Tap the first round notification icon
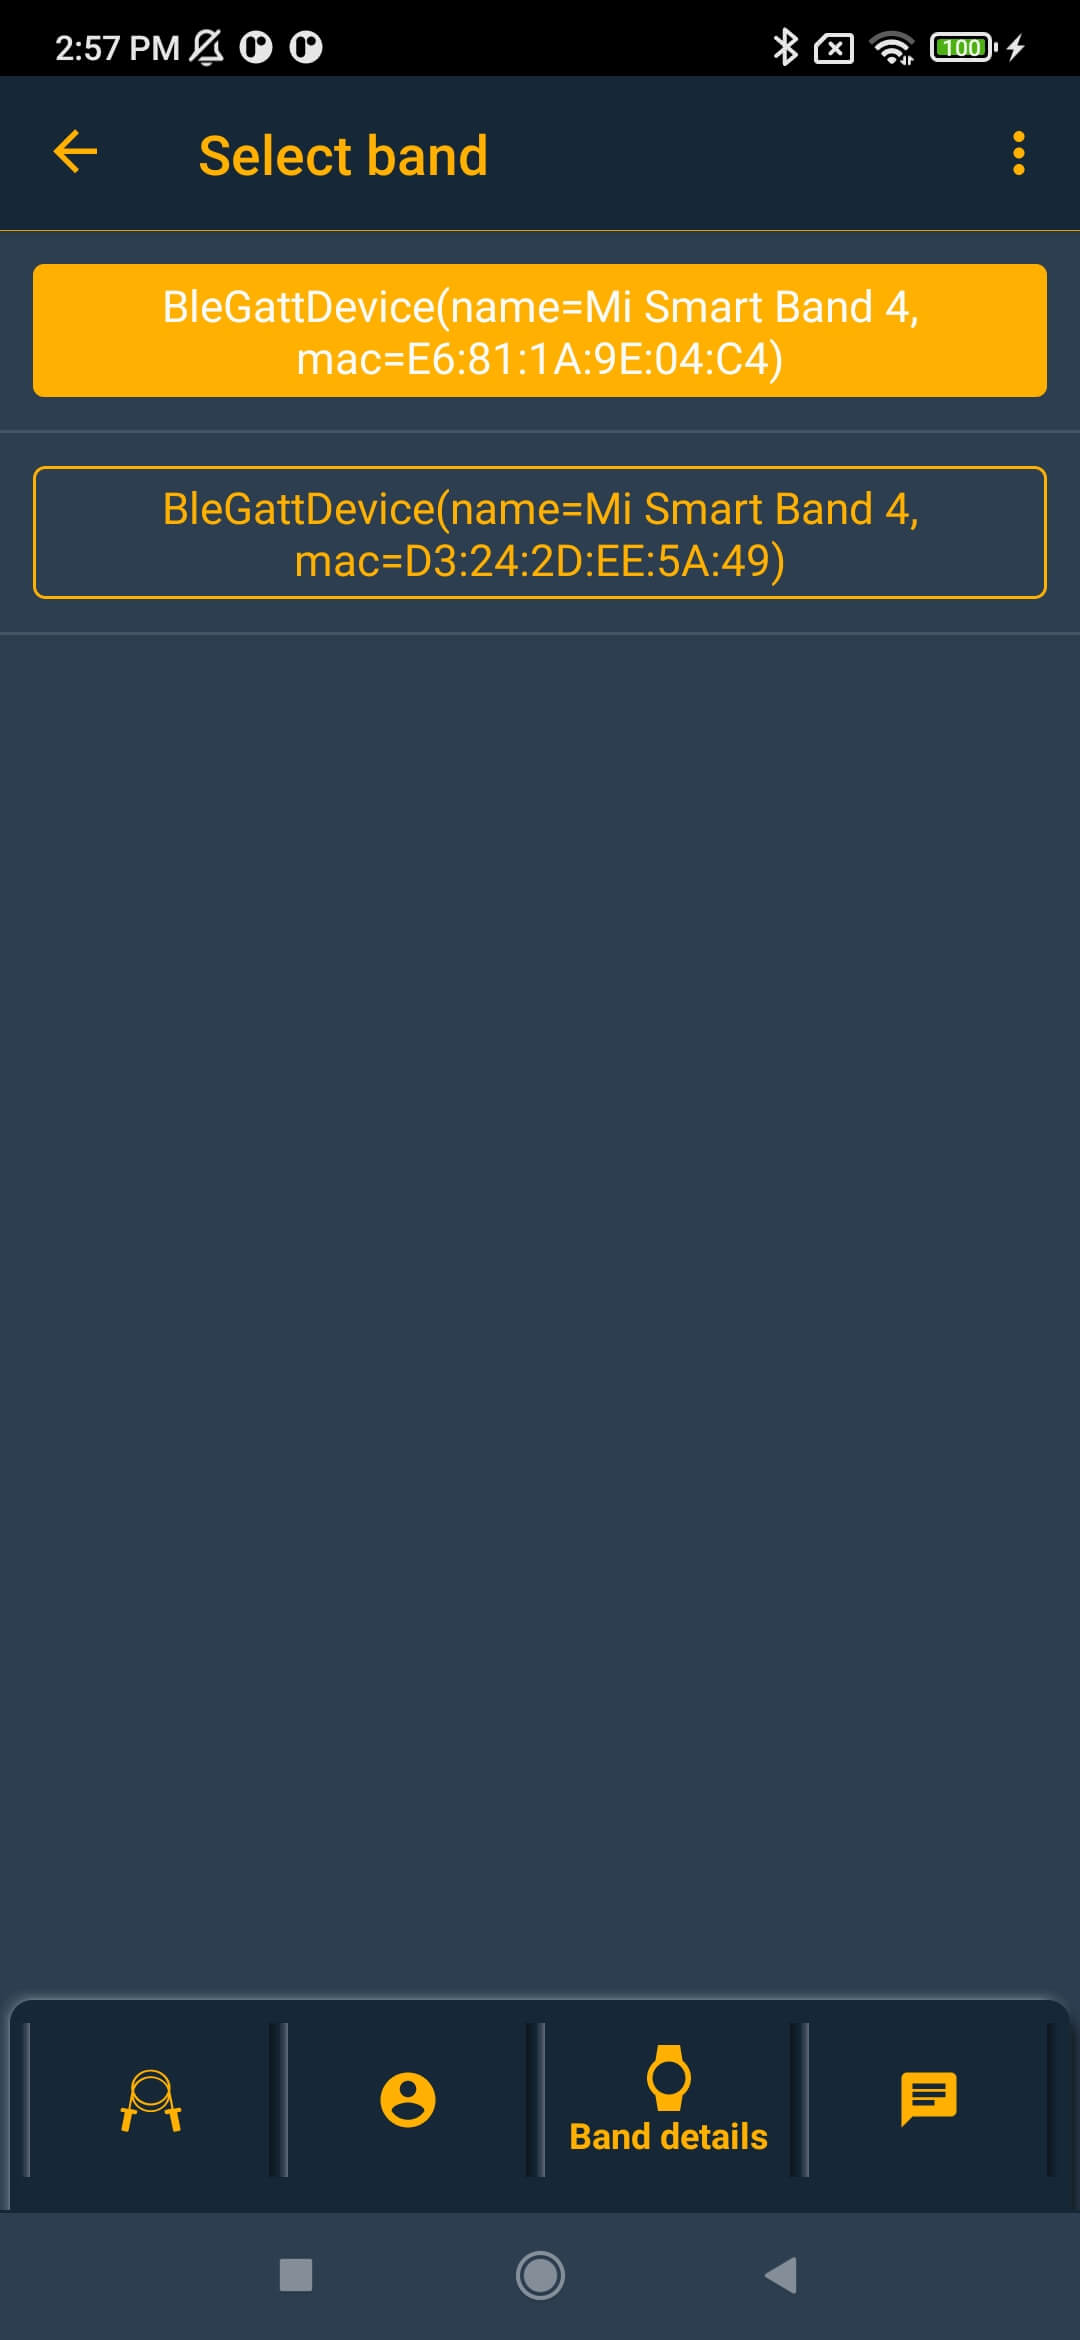1080x2340 pixels. pos(256,48)
